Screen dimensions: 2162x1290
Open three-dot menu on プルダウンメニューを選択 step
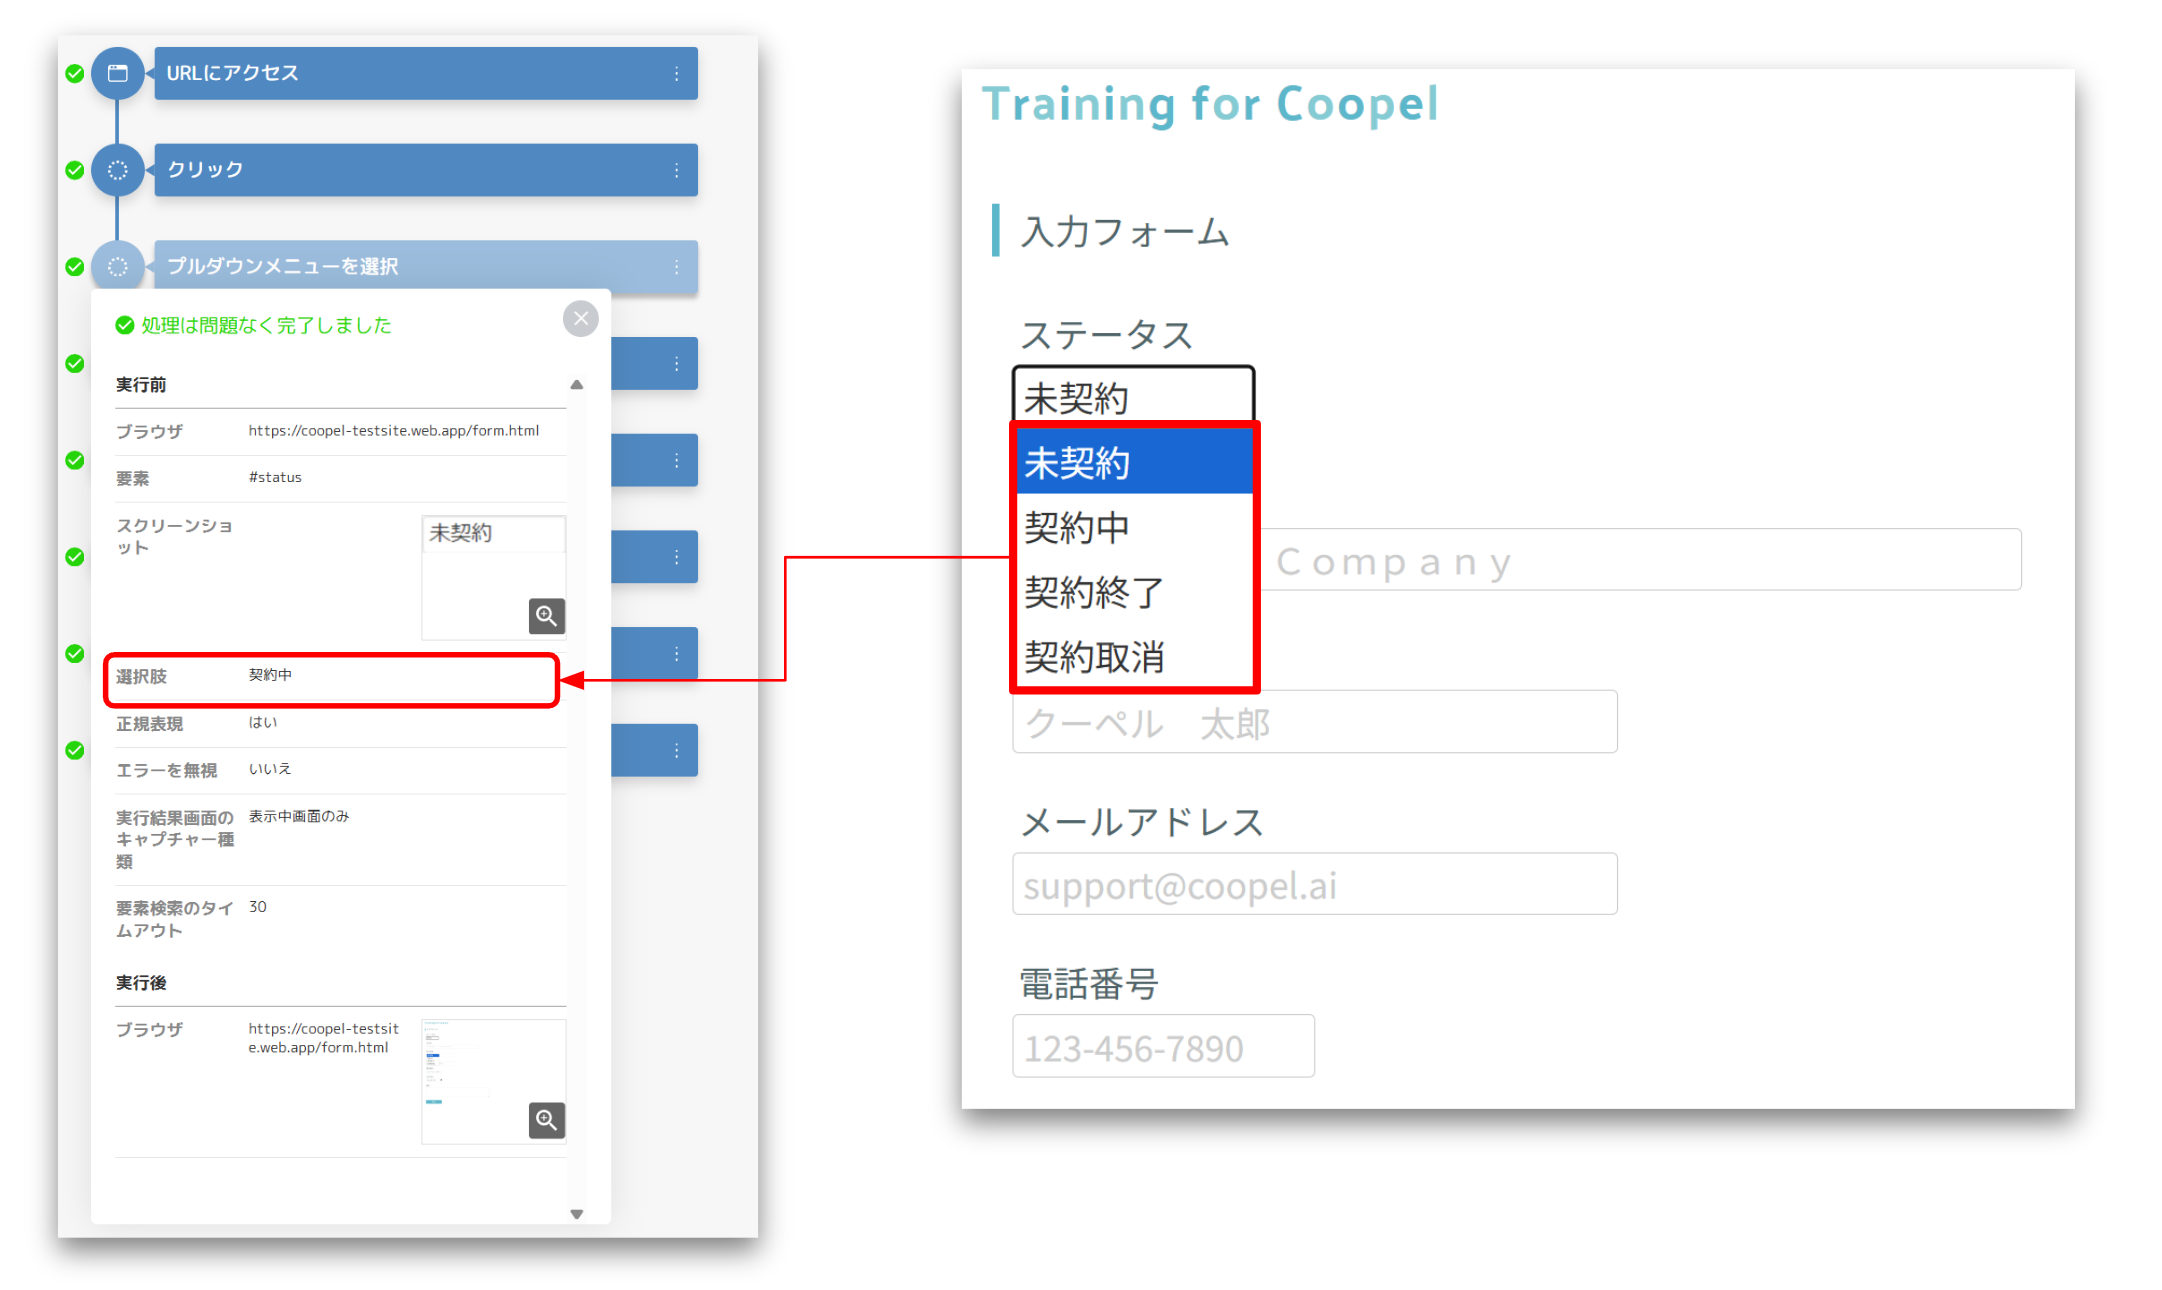pyautogui.click(x=677, y=267)
